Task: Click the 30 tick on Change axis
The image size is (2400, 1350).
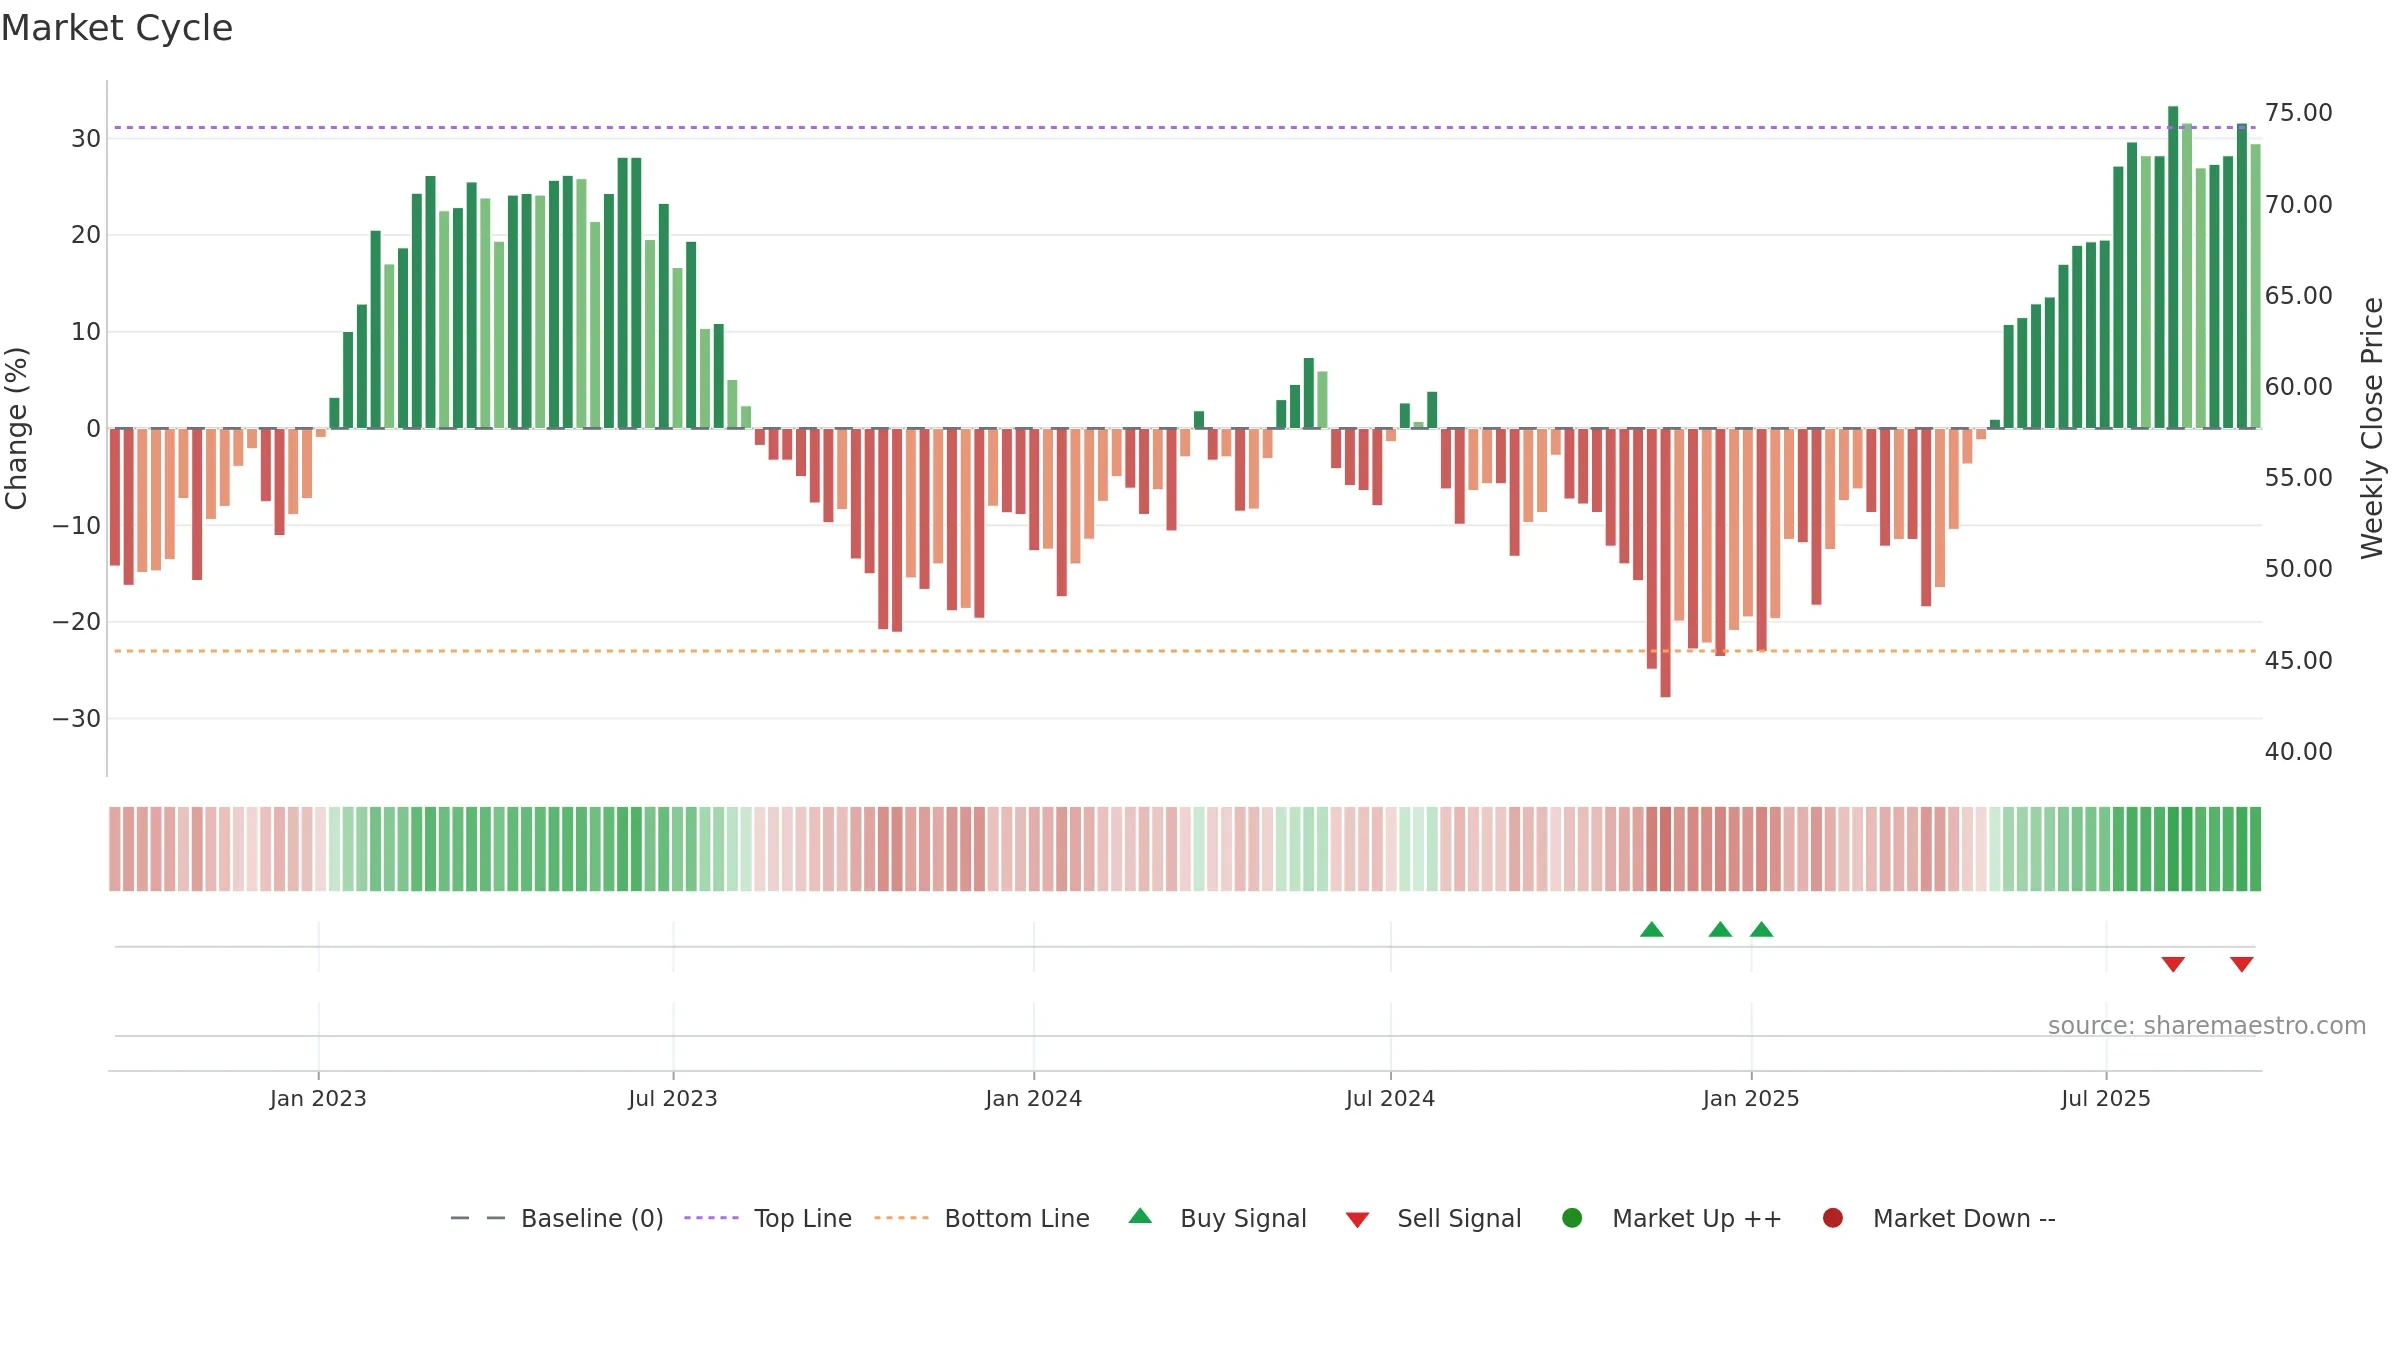Action: click(x=86, y=138)
